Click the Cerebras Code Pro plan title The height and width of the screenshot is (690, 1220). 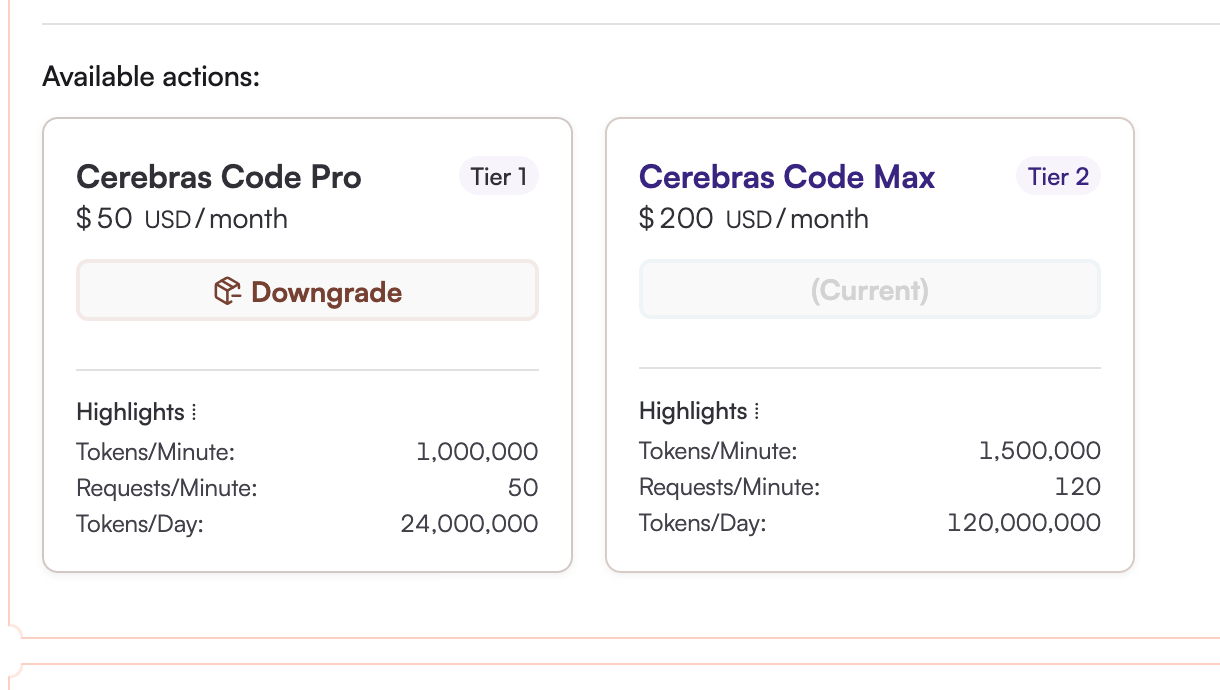tap(219, 177)
